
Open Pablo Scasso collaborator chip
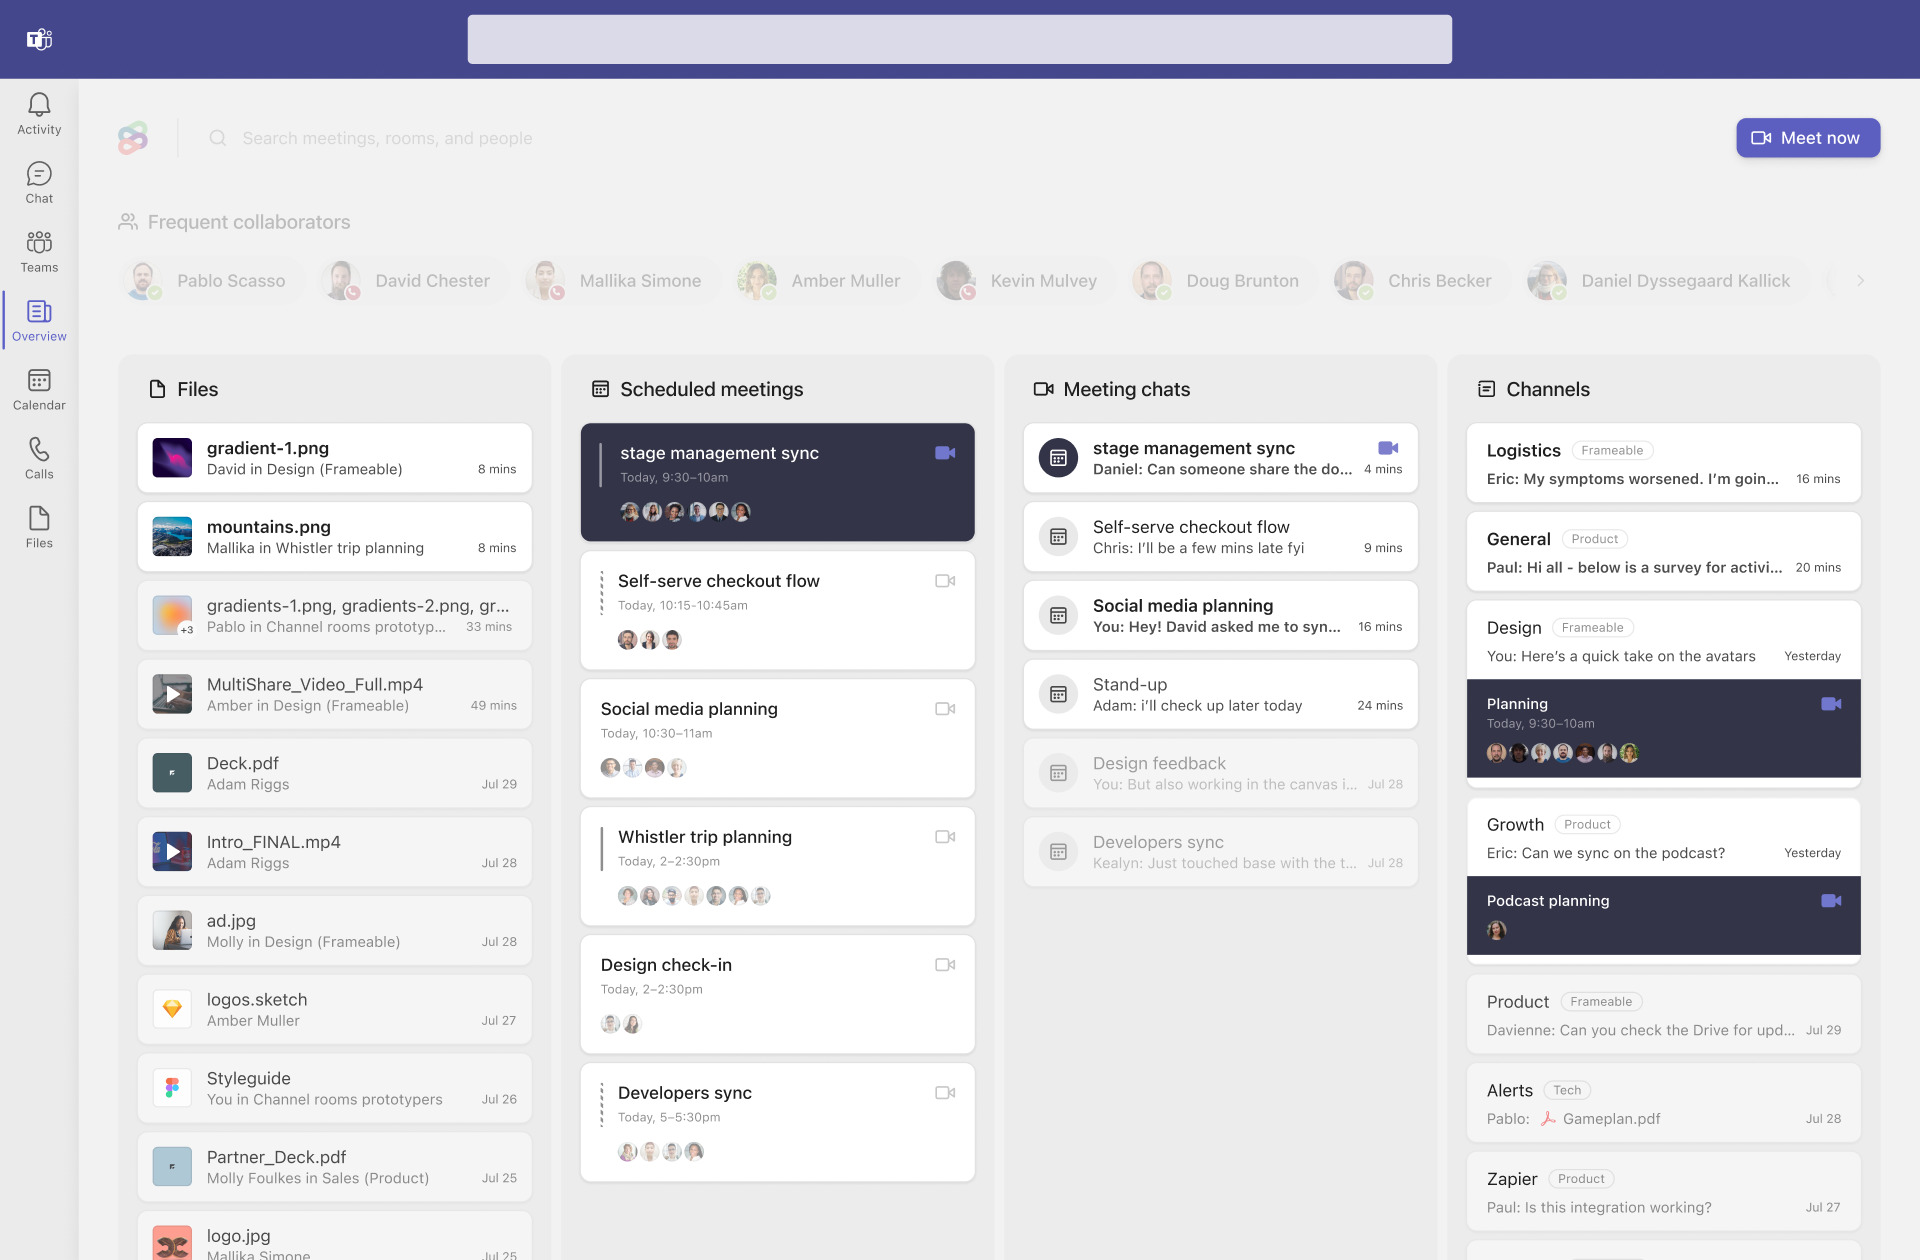208,281
